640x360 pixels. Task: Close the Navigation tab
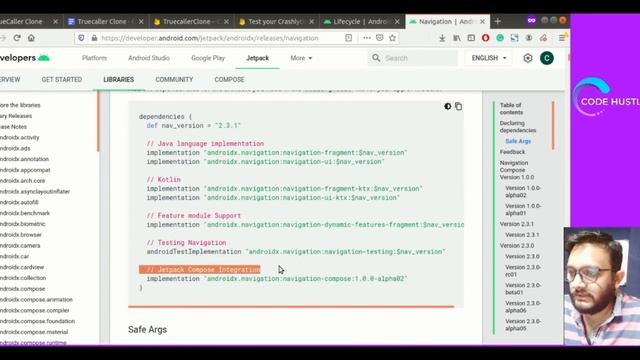(x=482, y=21)
